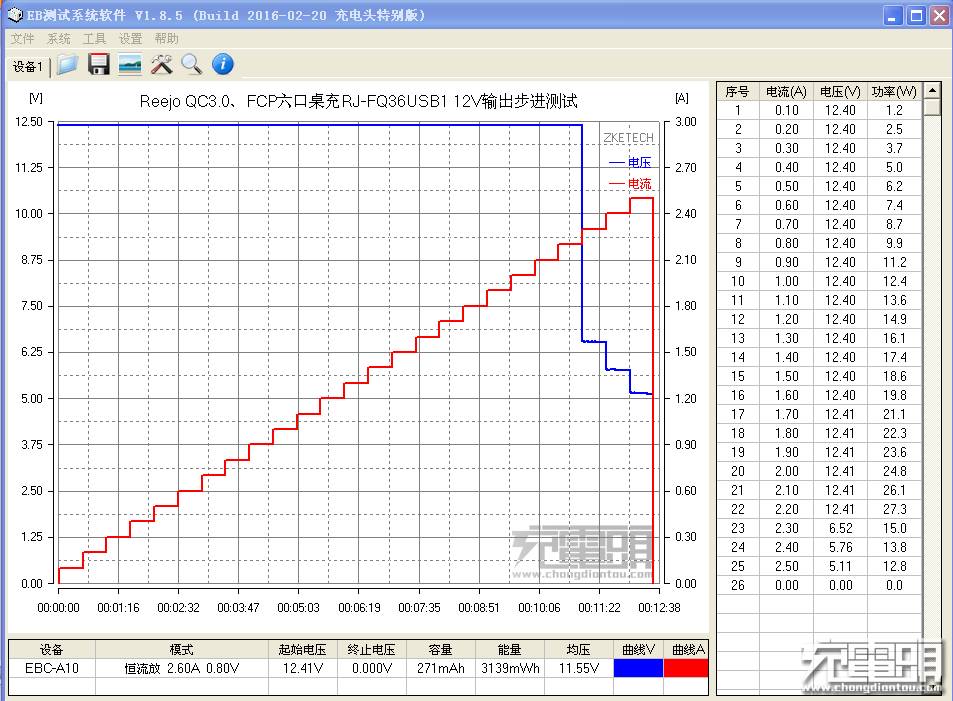Image resolution: width=953 pixels, height=701 pixels.
Task: Click the 3.00 current axis label
Action: [x=686, y=122]
